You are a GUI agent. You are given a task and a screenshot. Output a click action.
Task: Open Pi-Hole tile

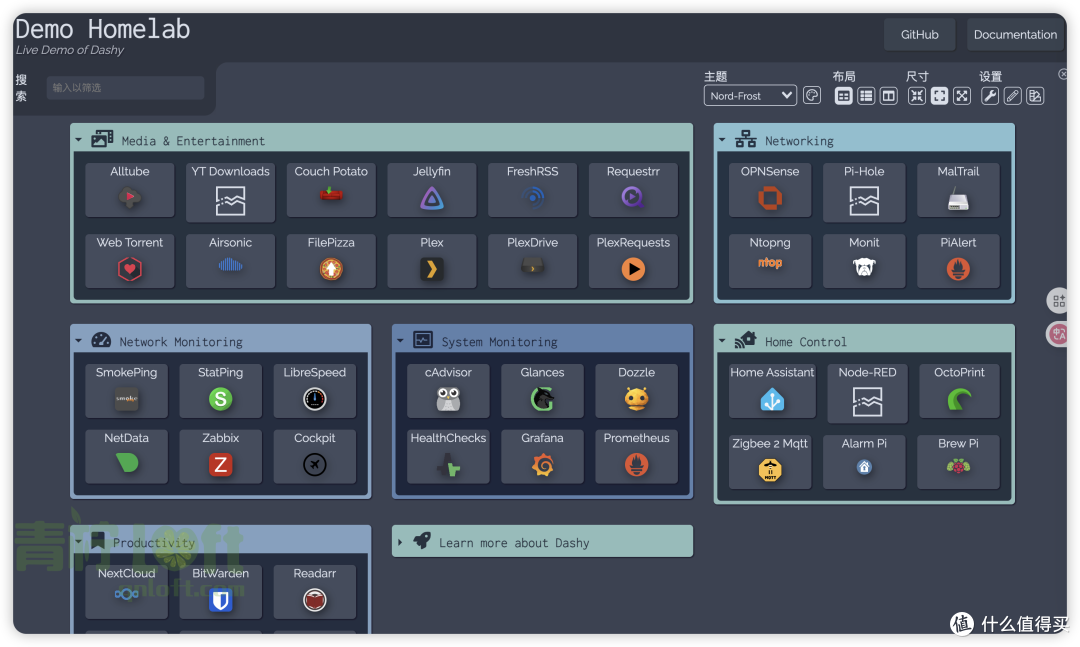coord(864,192)
